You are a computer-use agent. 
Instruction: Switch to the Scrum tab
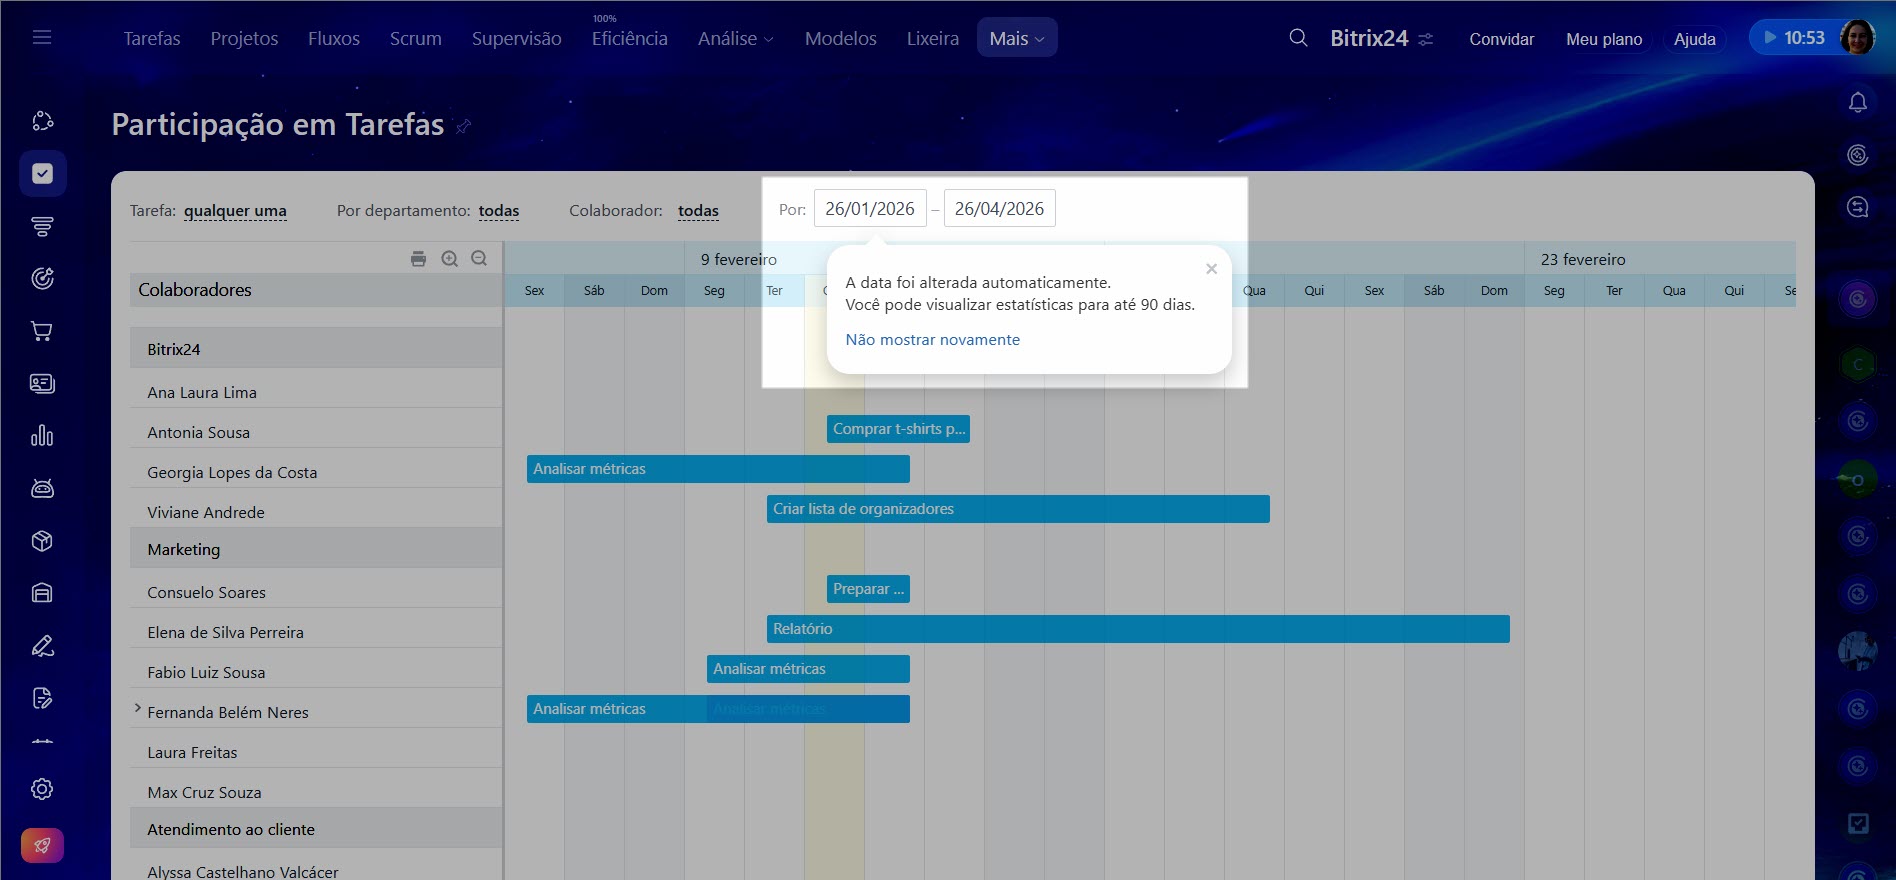(x=415, y=38)
